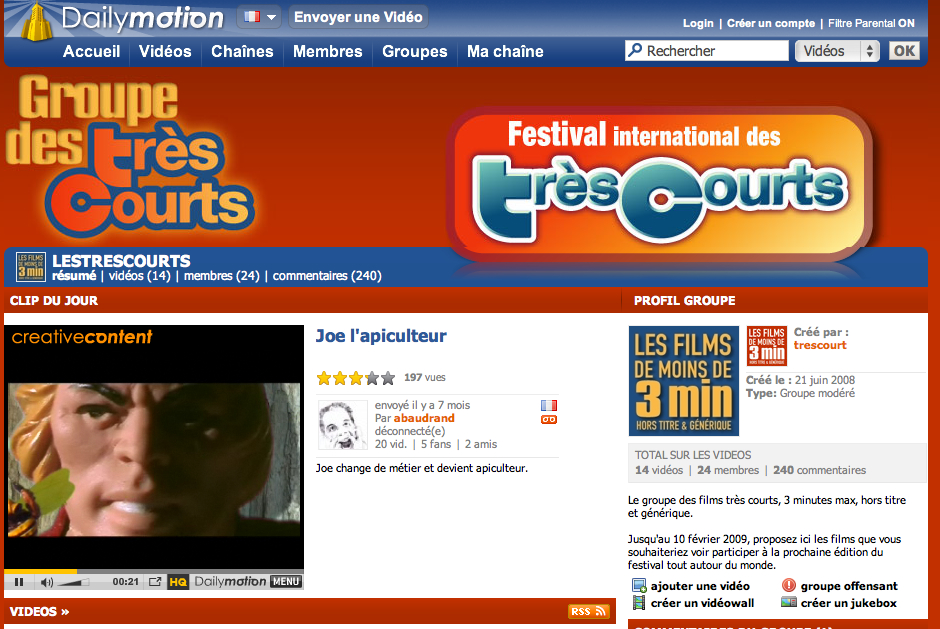Open fullscreen using the player's expand icon

coord(155,582)
